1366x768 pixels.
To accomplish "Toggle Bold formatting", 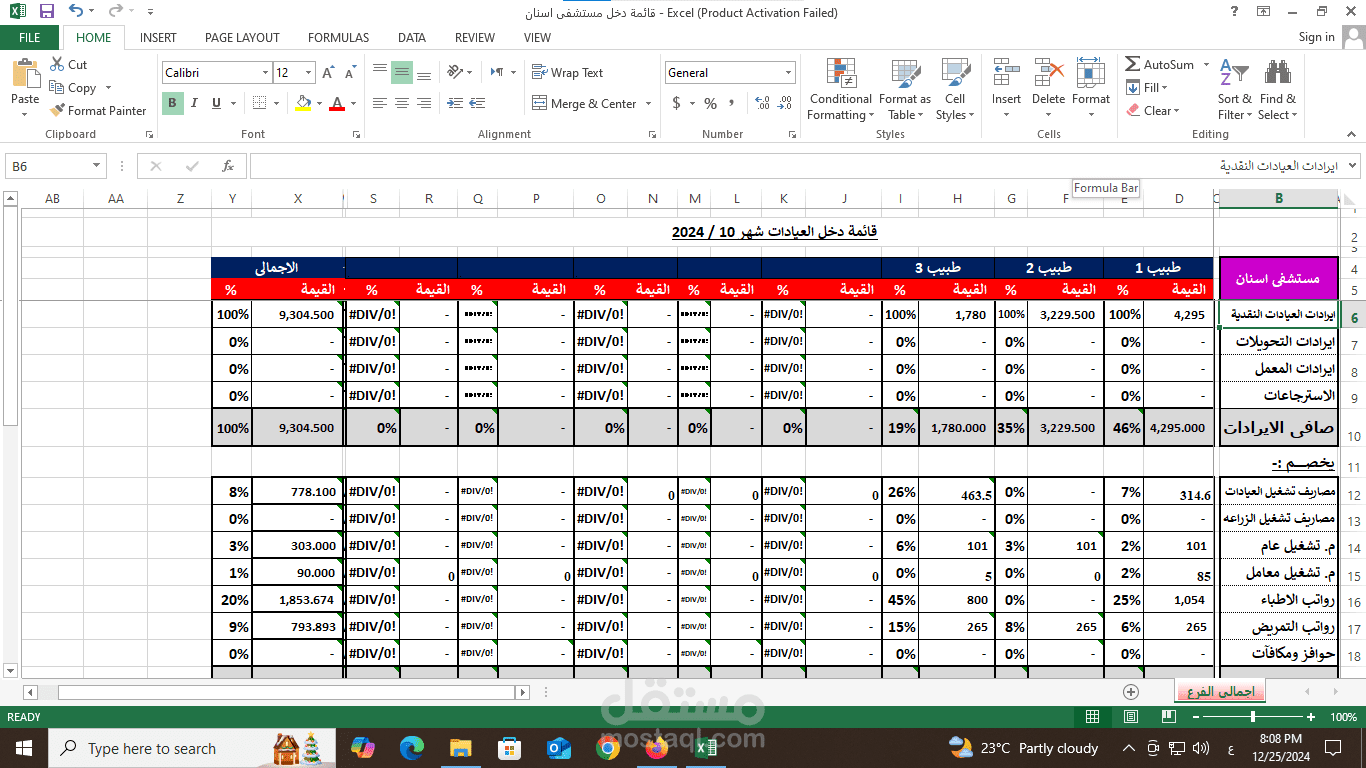I will click(x=172, y=103).
